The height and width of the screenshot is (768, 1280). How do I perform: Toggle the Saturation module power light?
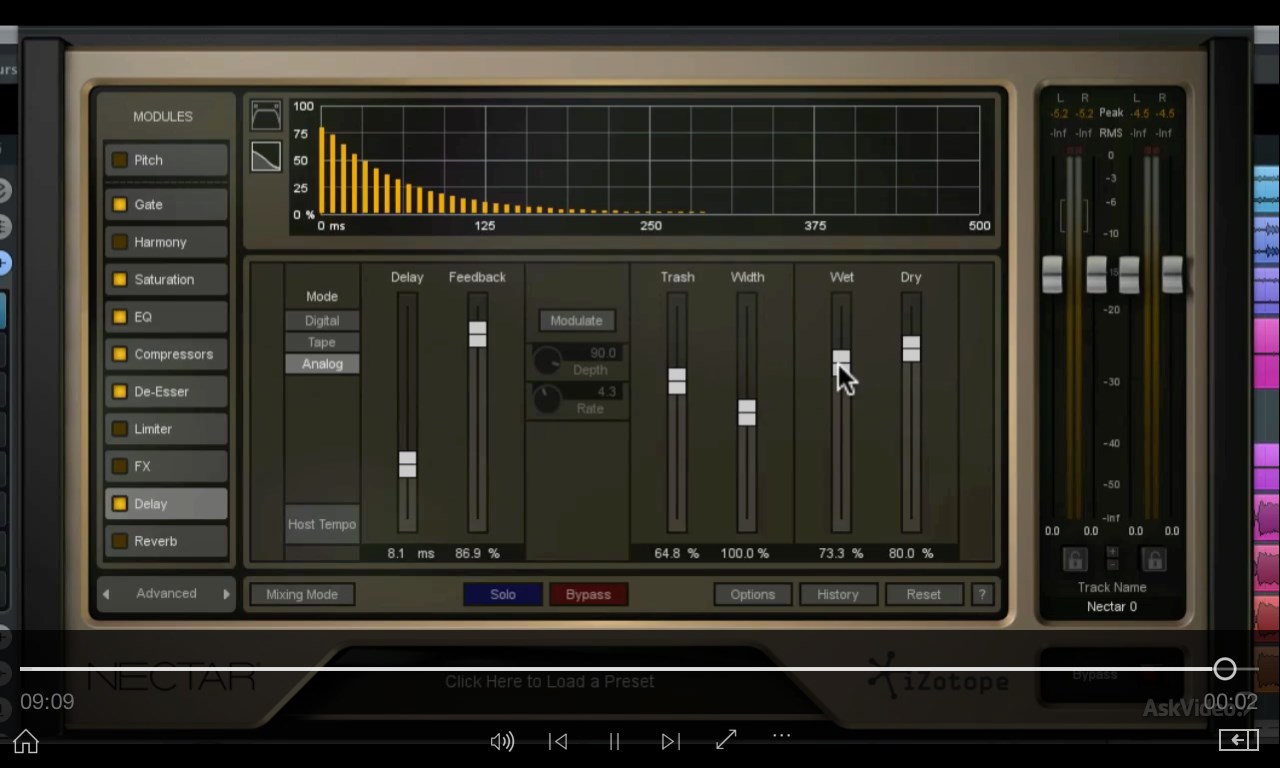(x=120, y=279)
